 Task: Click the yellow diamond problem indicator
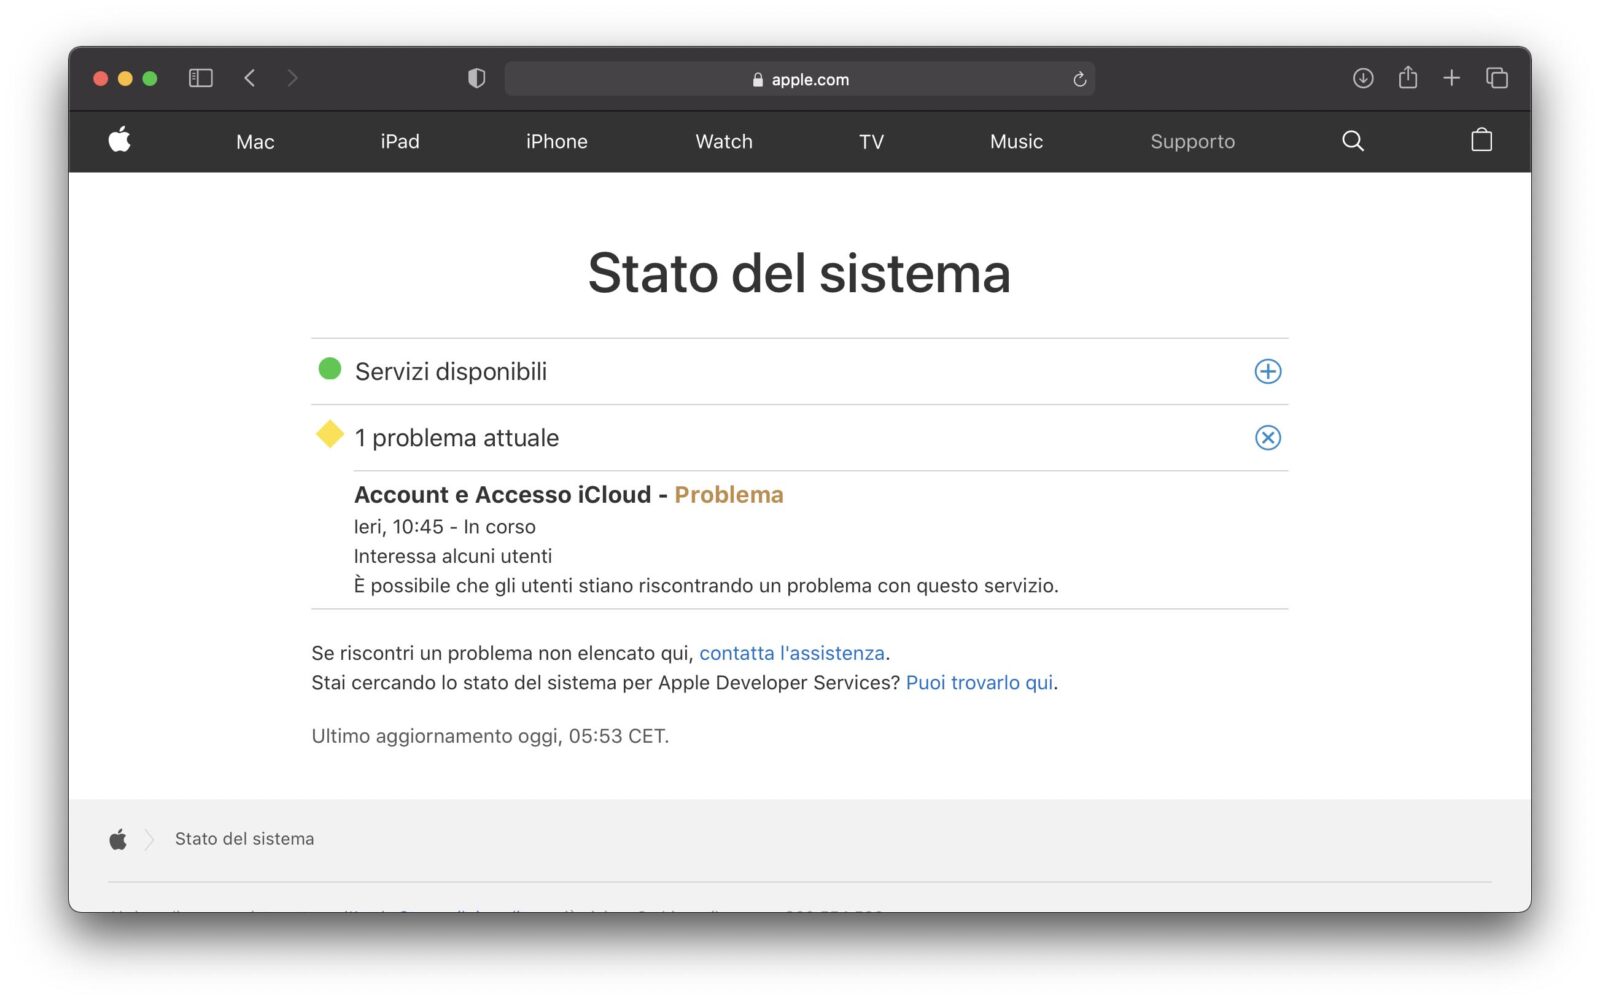point(330,434)
